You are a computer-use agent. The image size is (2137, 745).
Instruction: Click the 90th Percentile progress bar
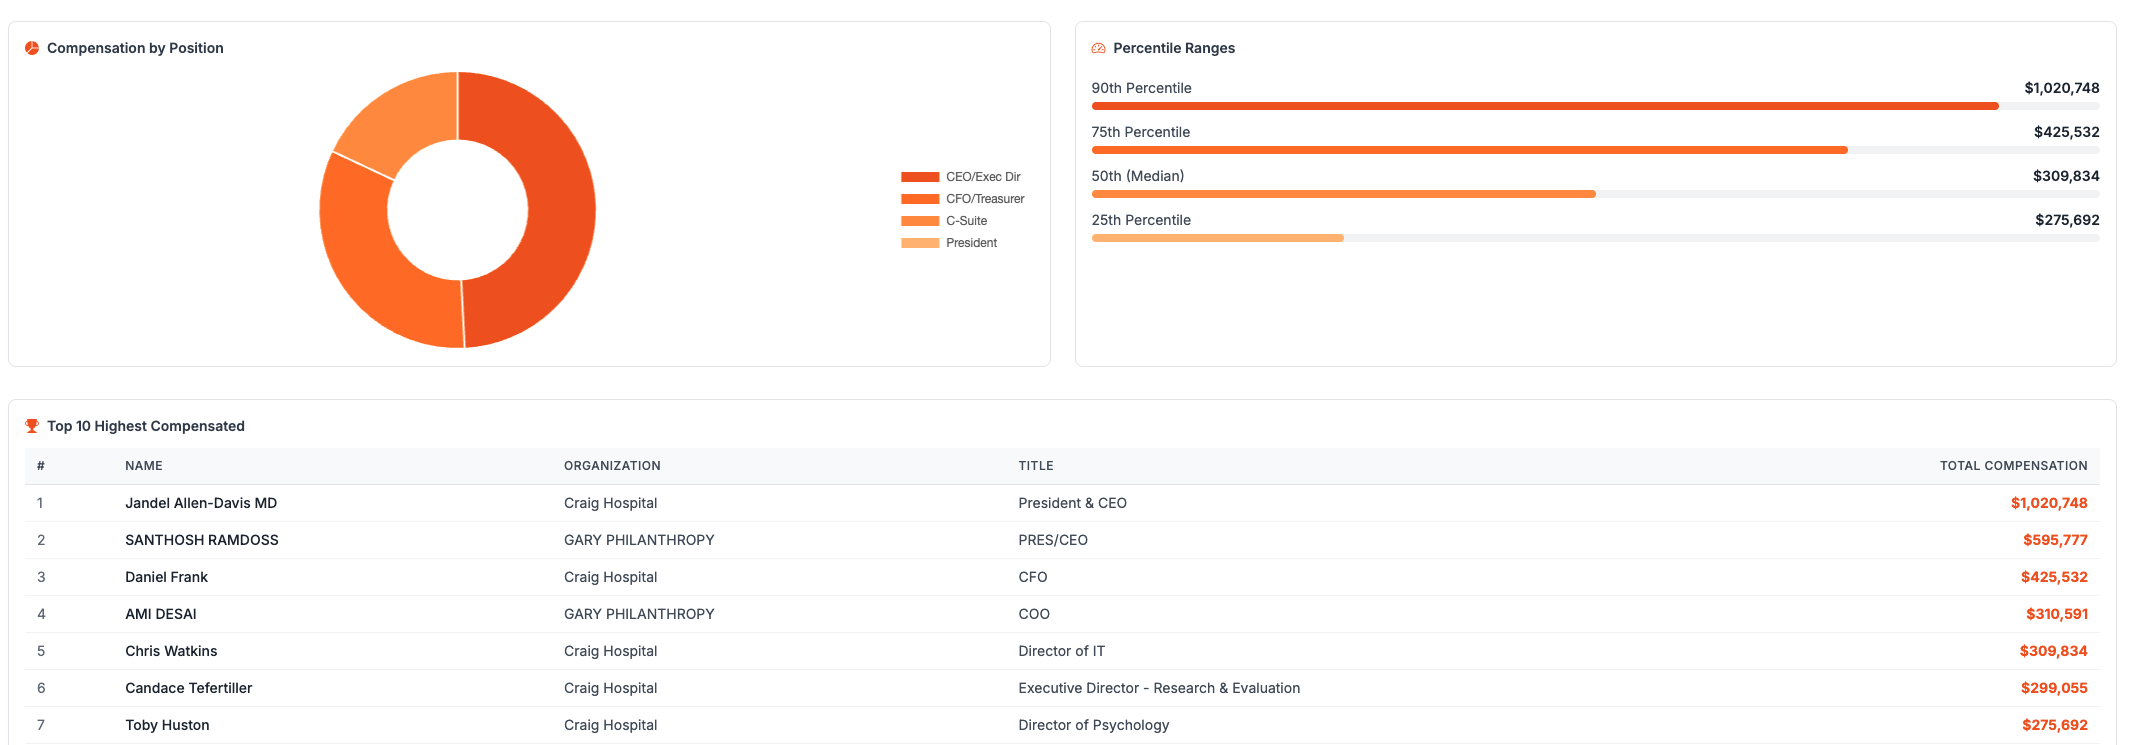point(1544,106)
